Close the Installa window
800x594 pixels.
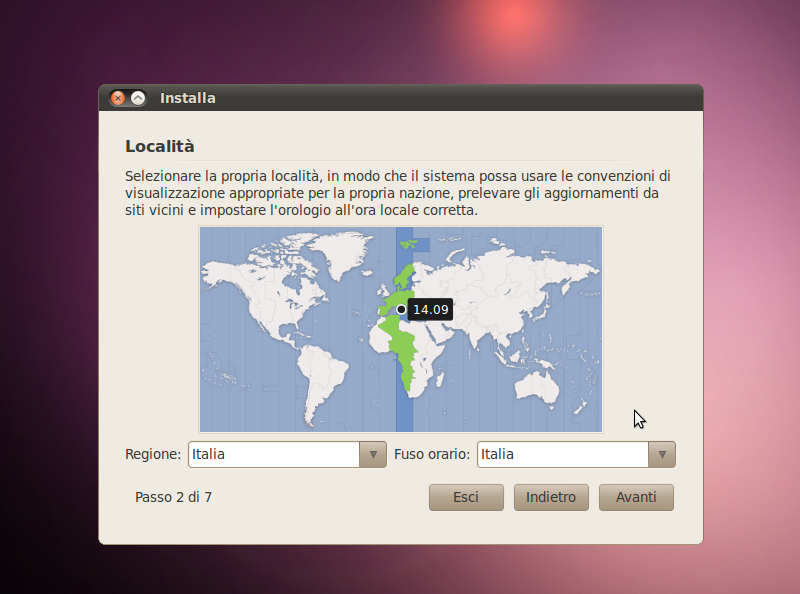pyautogui.click(x=118, y=98)
